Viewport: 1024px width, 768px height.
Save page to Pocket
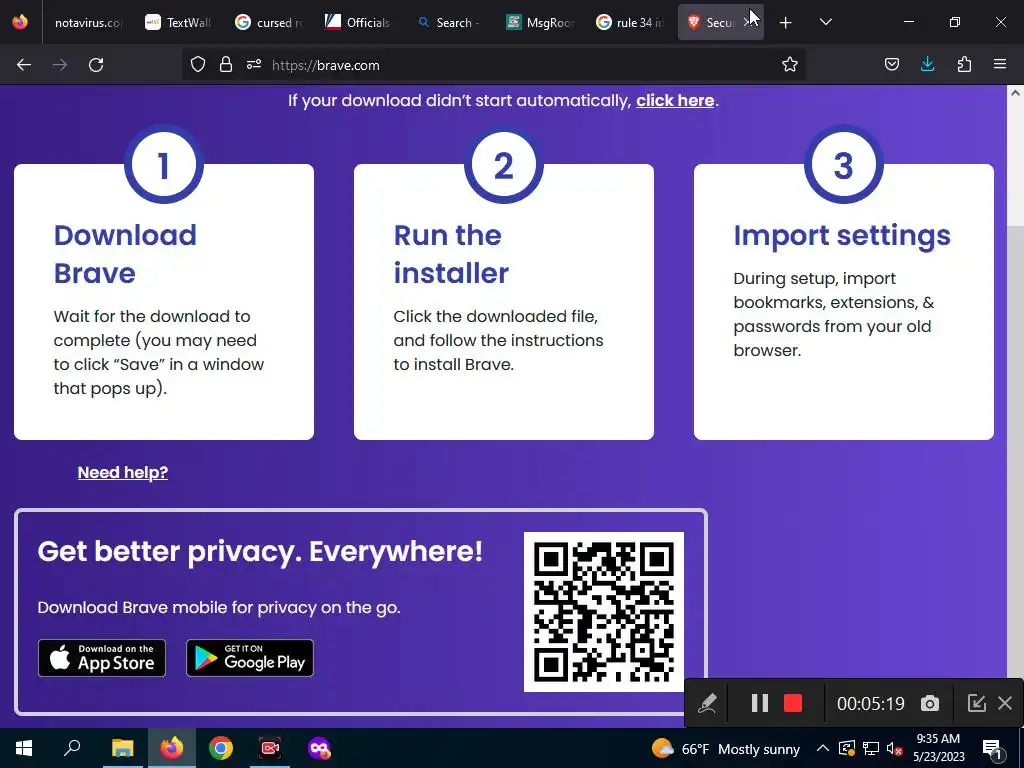click(x=891, y=65)
